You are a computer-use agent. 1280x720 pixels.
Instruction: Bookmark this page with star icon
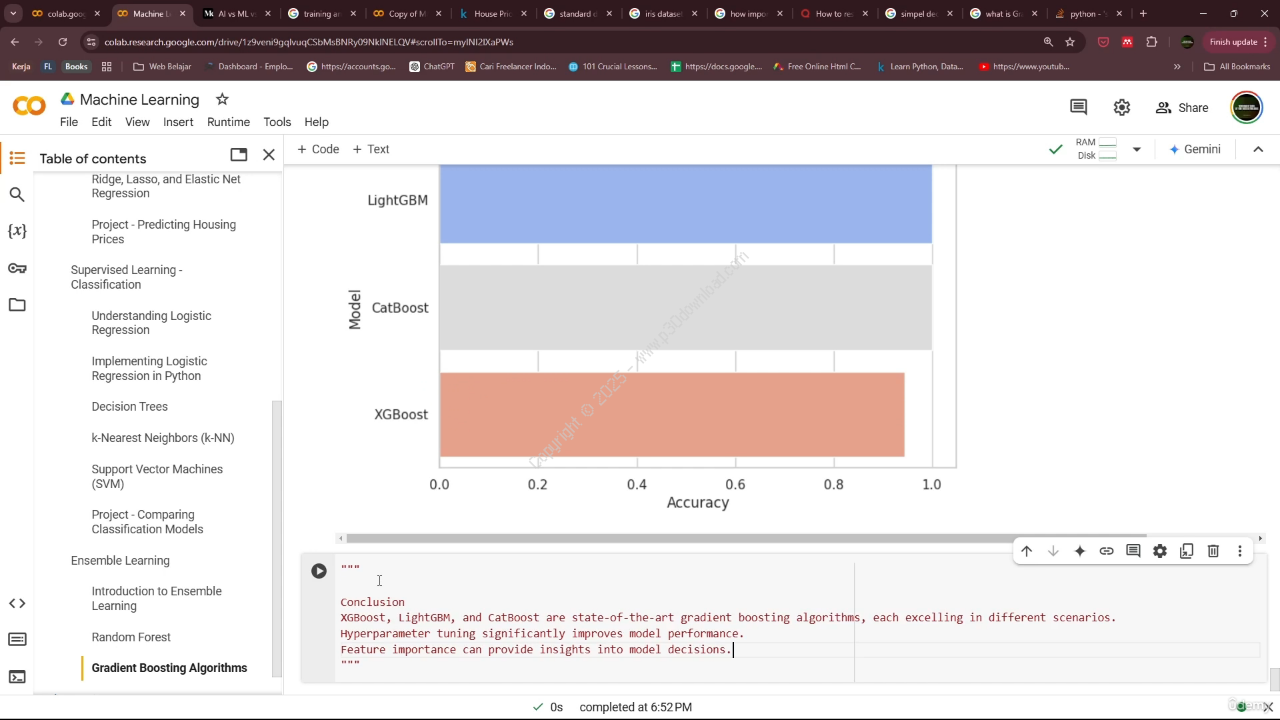[1070, 42]
